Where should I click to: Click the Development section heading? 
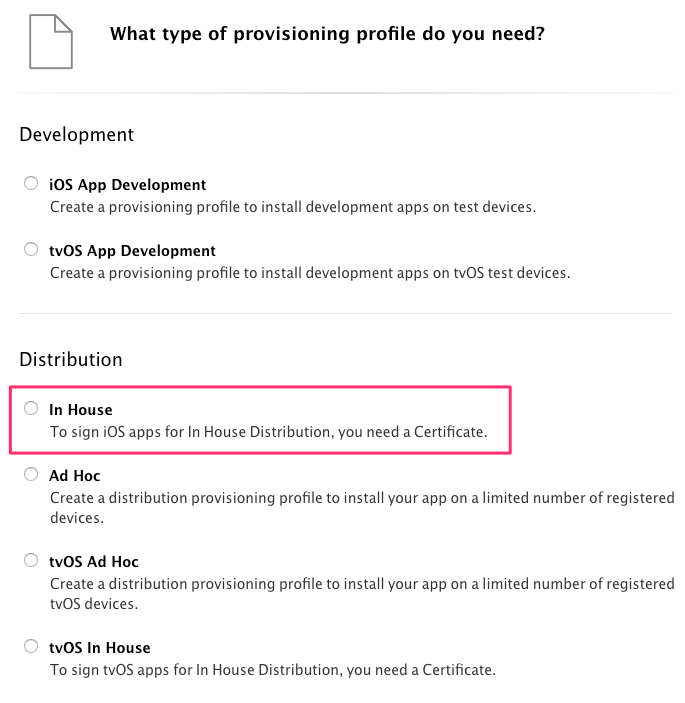point(77,135)
